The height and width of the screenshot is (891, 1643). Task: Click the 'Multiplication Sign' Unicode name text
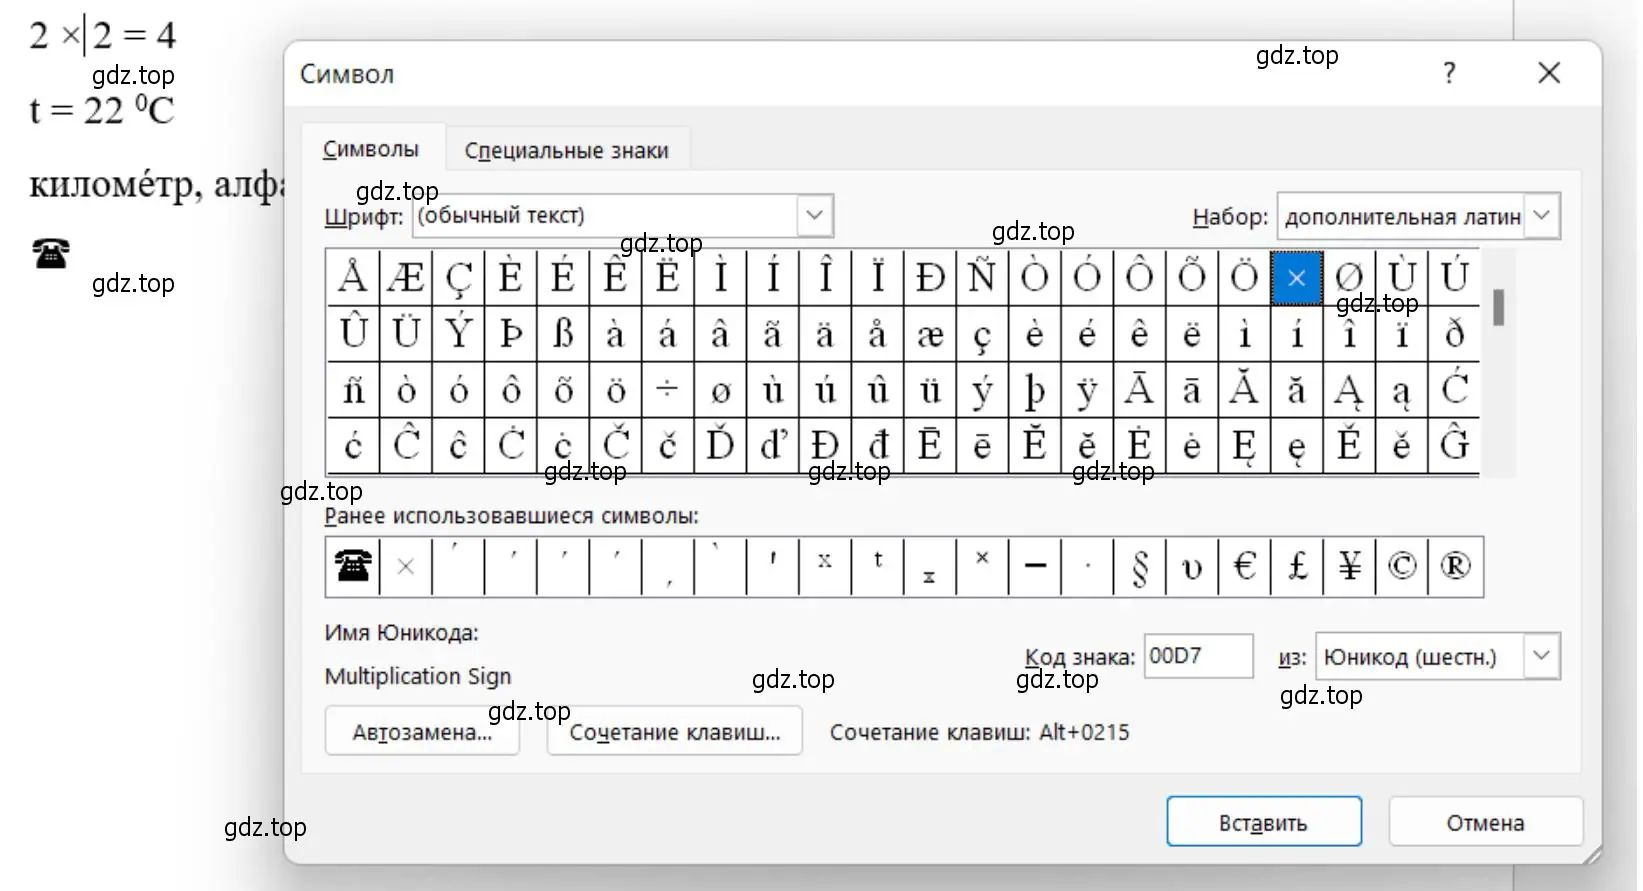[x=418, y=676]
